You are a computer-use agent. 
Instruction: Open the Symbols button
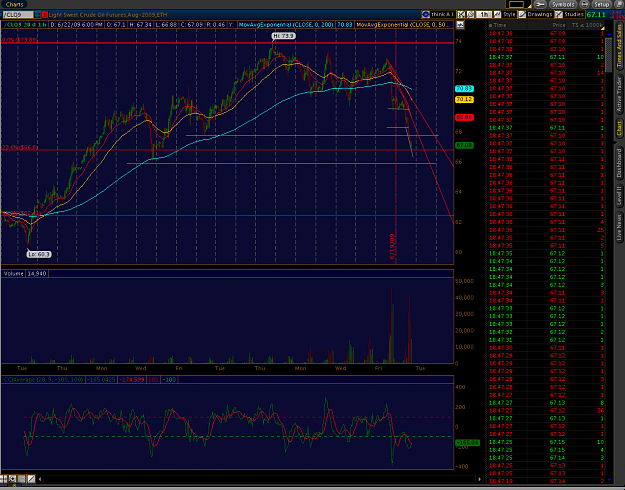[x=563, y=4]
